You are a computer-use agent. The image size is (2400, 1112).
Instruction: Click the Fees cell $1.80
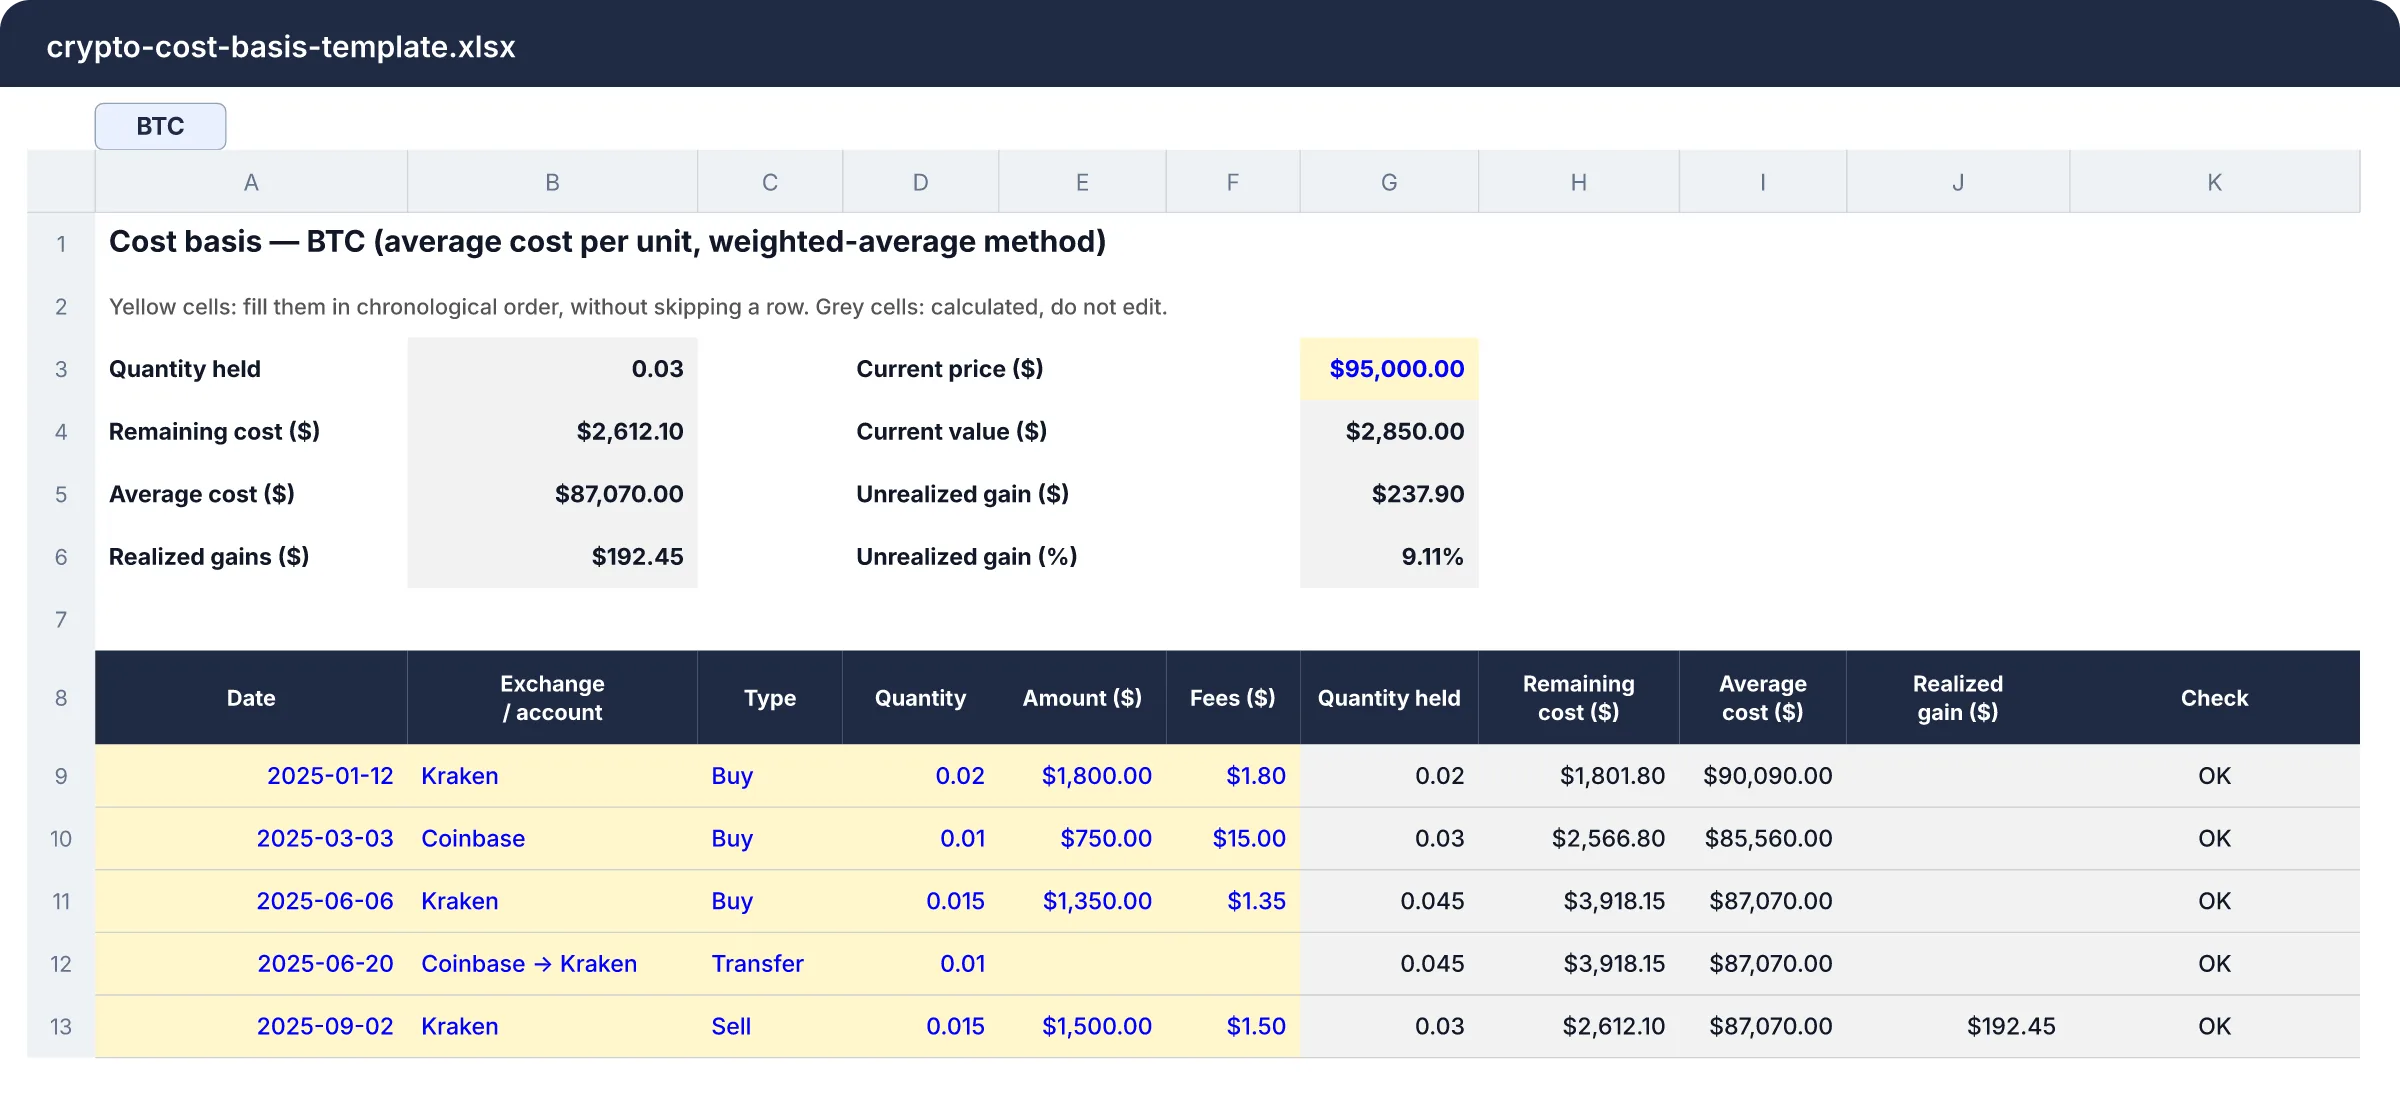coord(1233,776)
